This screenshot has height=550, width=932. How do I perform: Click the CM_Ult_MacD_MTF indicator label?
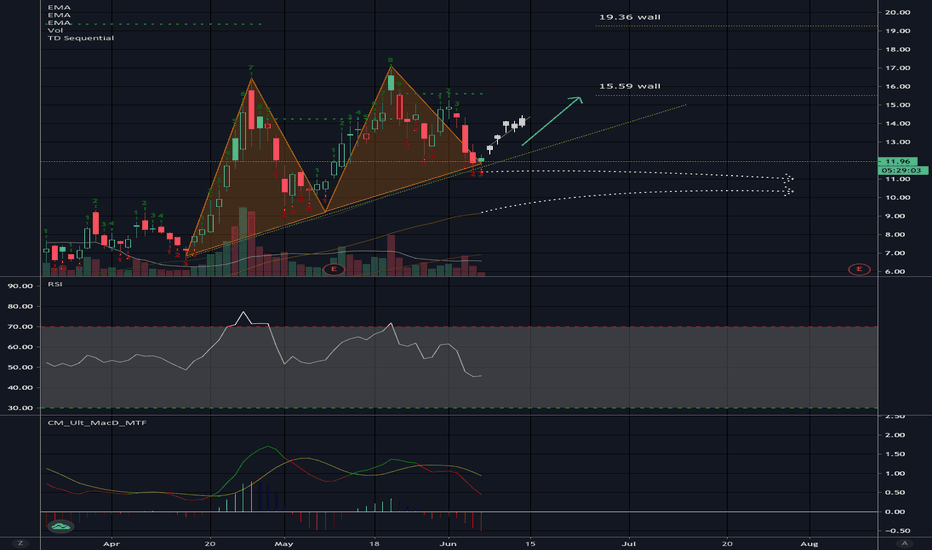pos(97,423)
